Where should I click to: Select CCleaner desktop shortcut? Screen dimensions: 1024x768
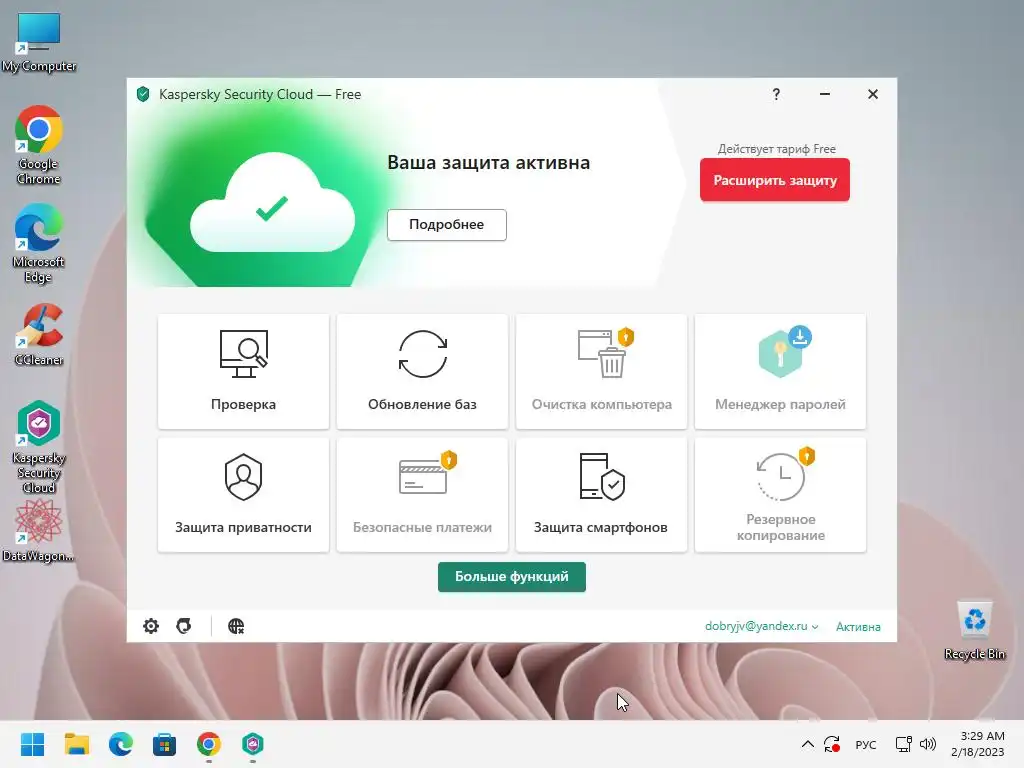tap(39, 334)
